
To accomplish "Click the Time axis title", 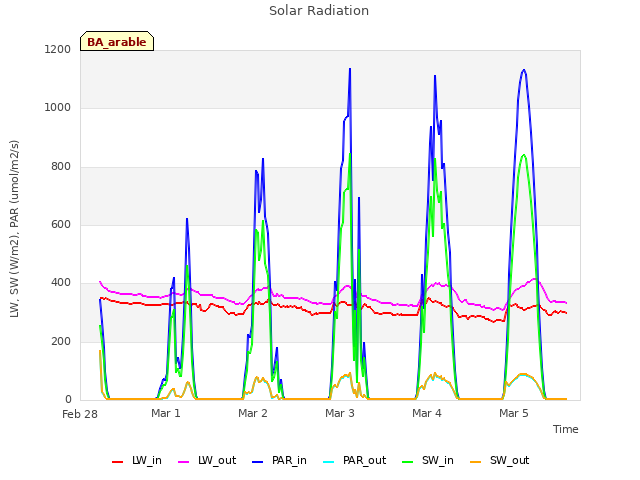I will tap(565, 429).
